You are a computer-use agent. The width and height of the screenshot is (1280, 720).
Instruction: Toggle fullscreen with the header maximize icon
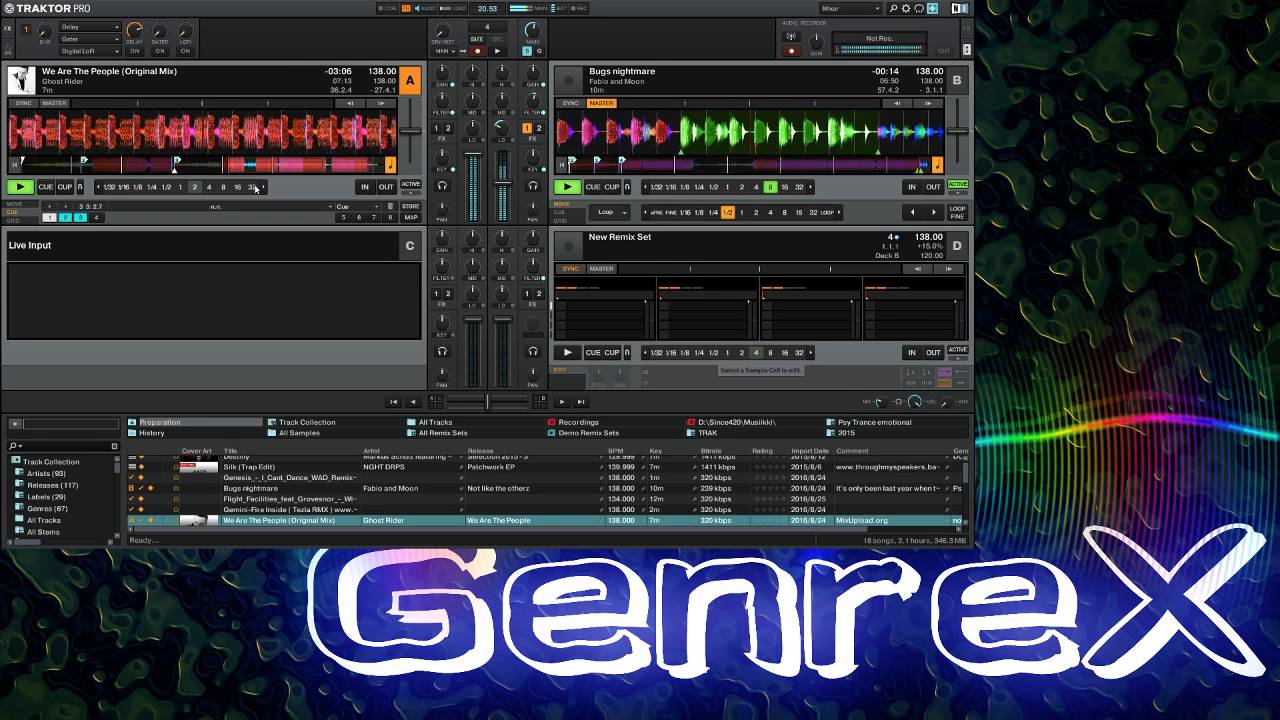[x=932, y=8]
